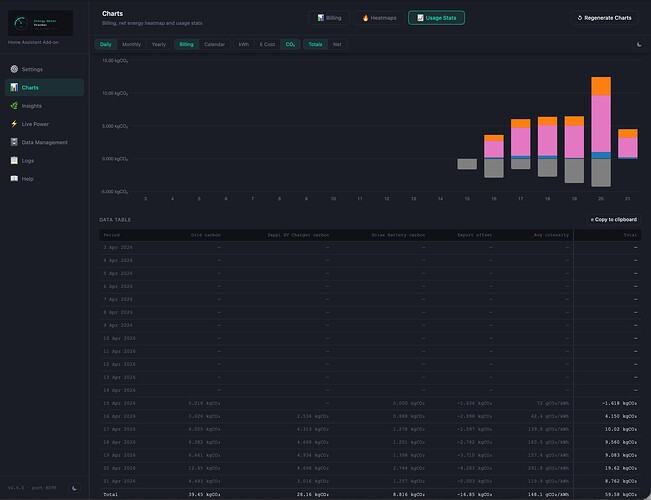Toggle dark mode moon icon in toolbar

(x=639, y=44)
